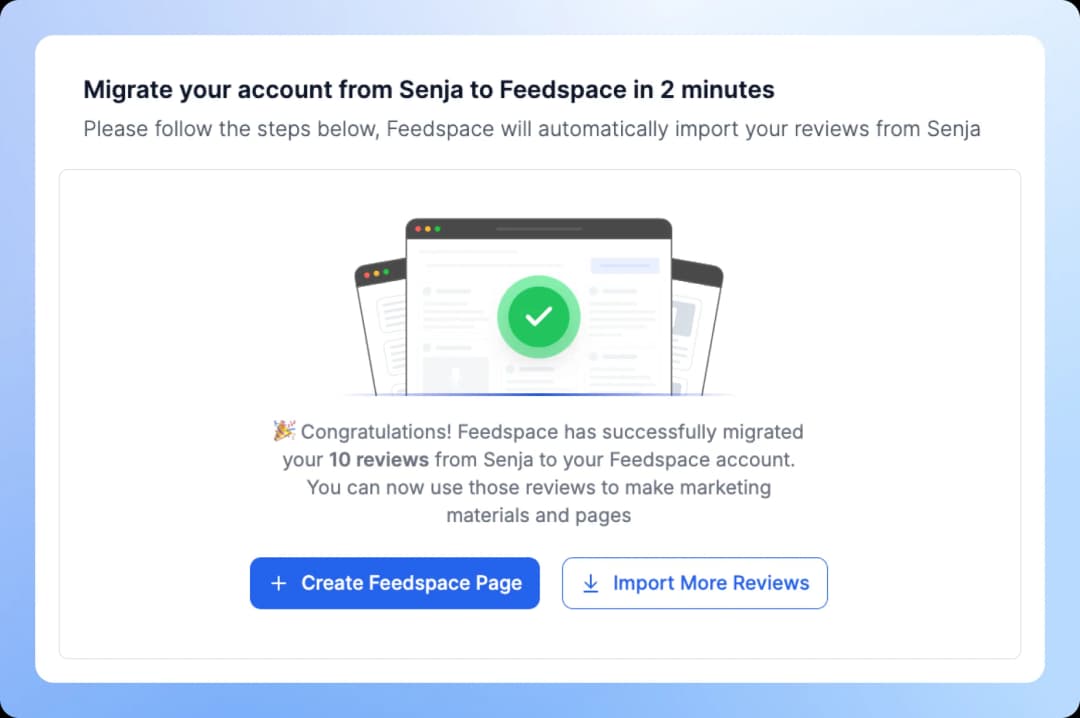Click the green dot on the left browser mockup
Image resolution: width=1080 pixels, height=718 pixels.
coord(386,274)
